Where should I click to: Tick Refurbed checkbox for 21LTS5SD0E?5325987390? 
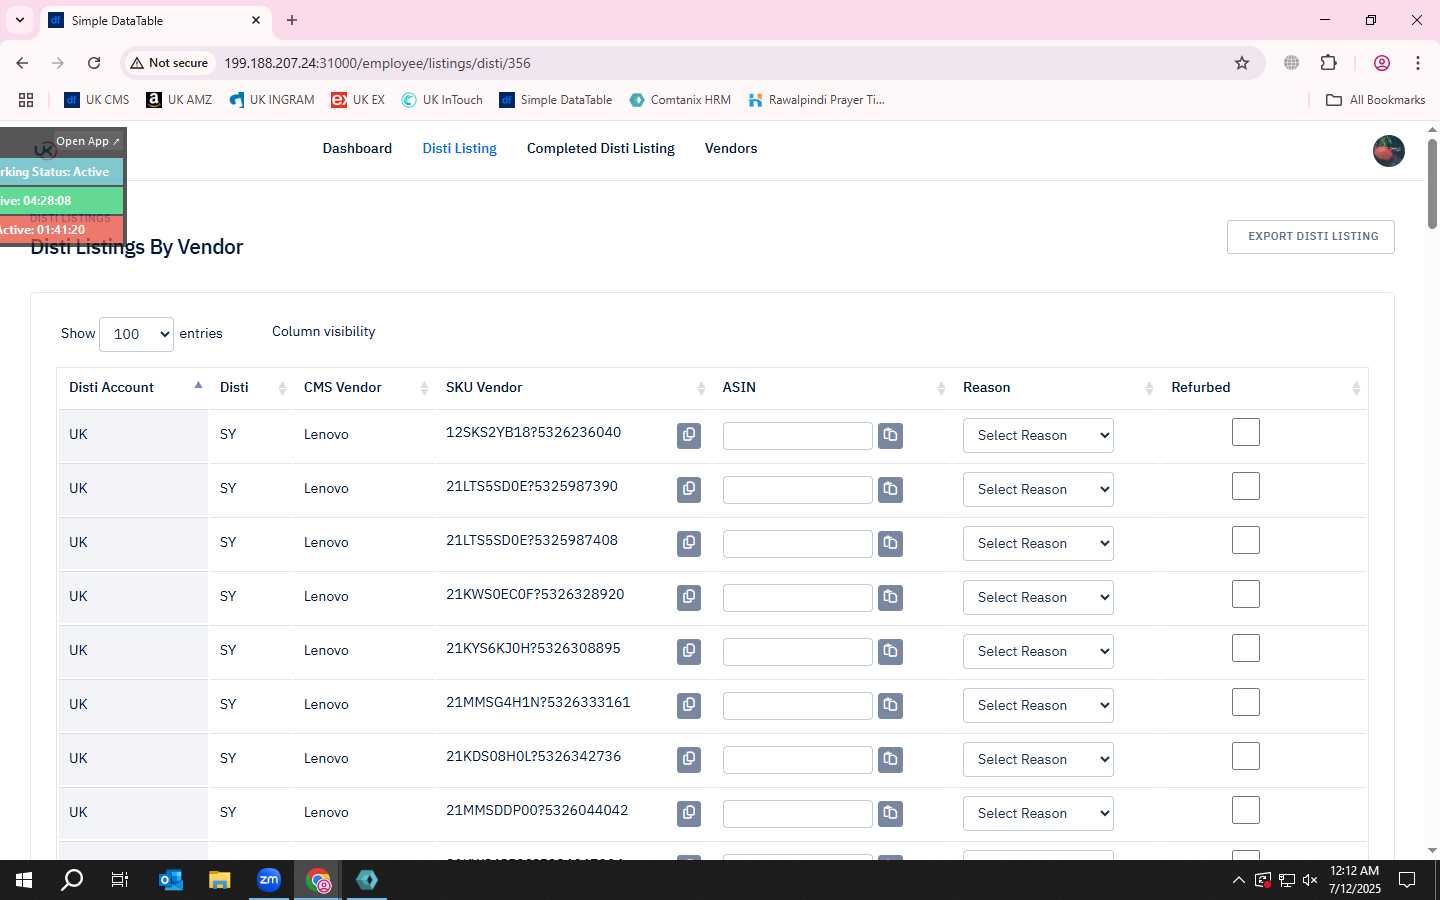coord(1246,486)
